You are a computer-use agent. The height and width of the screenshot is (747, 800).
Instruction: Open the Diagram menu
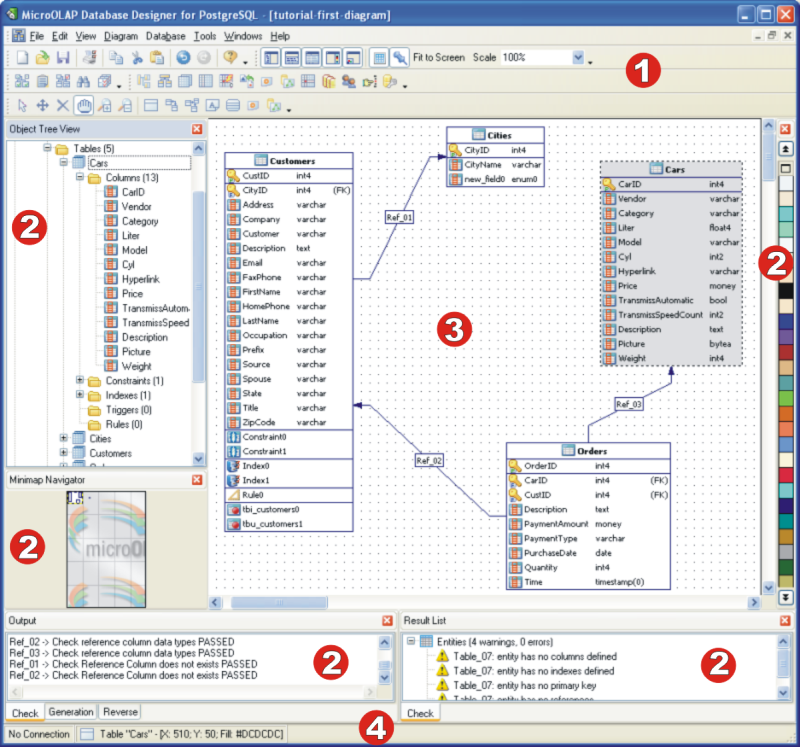click(x=120, y=36)
